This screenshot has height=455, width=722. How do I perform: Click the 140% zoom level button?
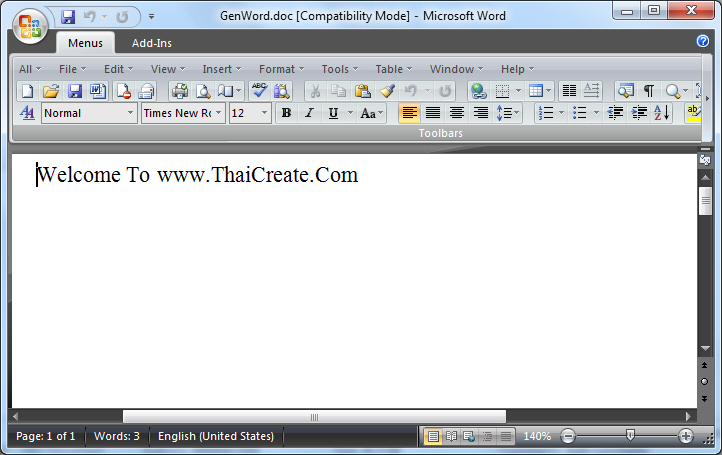537,436
